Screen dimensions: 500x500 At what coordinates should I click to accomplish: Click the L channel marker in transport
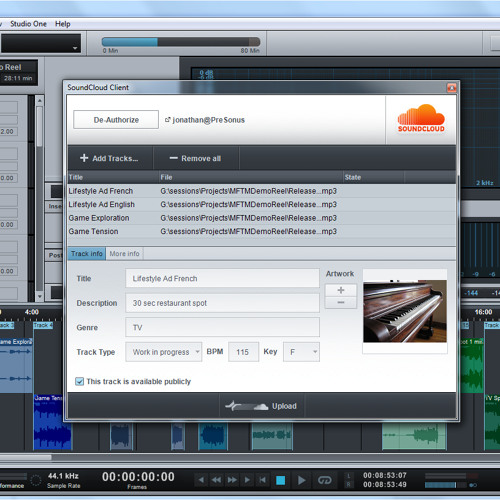click(x=349, y=476)
